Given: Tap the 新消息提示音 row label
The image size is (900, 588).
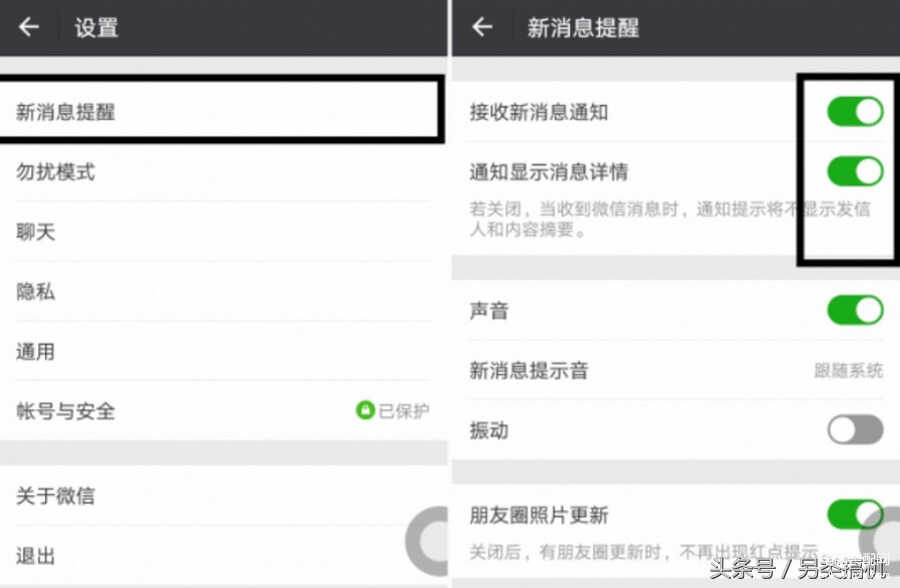Looking at the screenshot, I should pyautogui.click(x=529, y=370).
